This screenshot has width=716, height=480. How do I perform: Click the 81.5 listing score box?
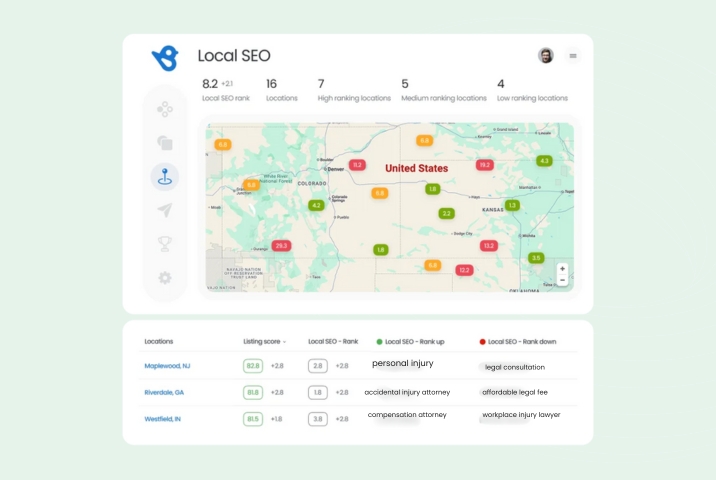click(253, 419)
